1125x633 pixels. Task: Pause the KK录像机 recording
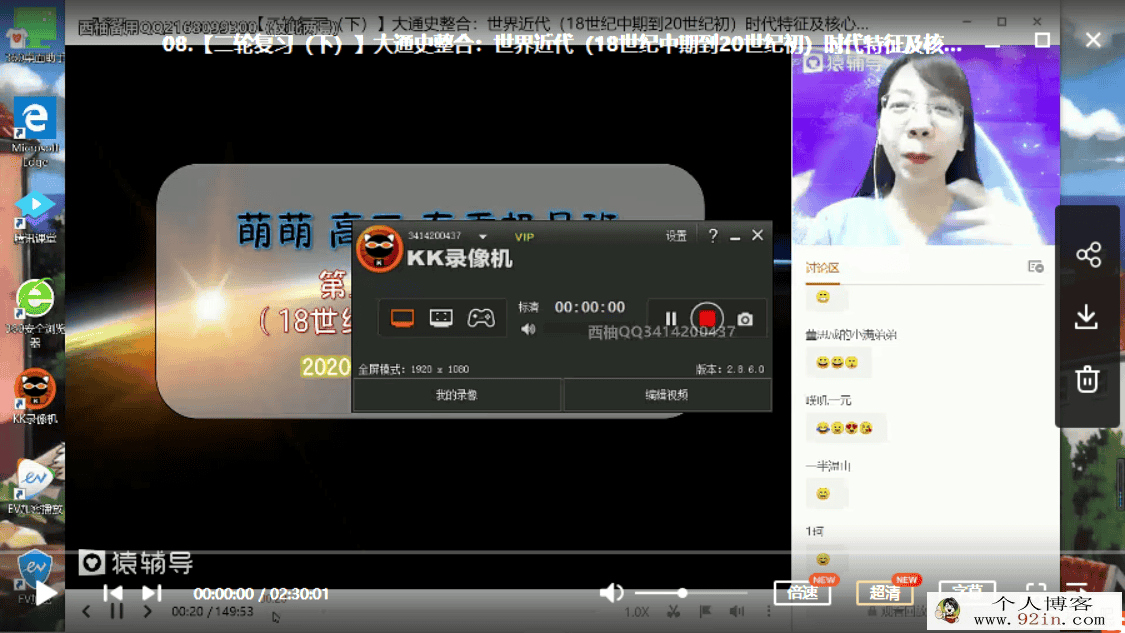point(671,319)
